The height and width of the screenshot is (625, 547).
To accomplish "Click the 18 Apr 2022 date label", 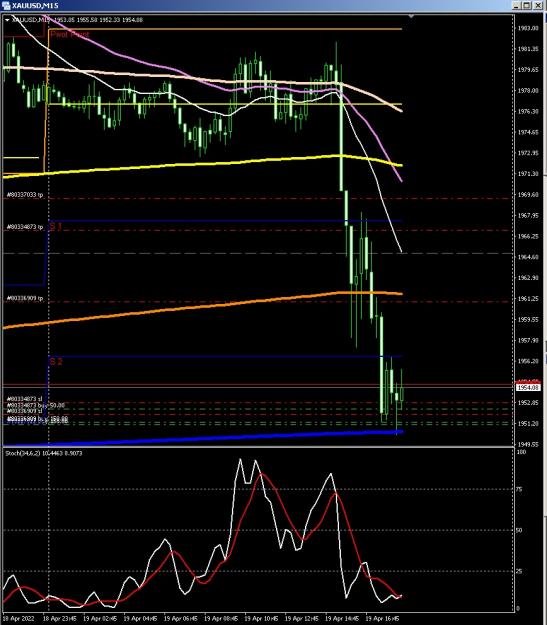I will point(18,619).
